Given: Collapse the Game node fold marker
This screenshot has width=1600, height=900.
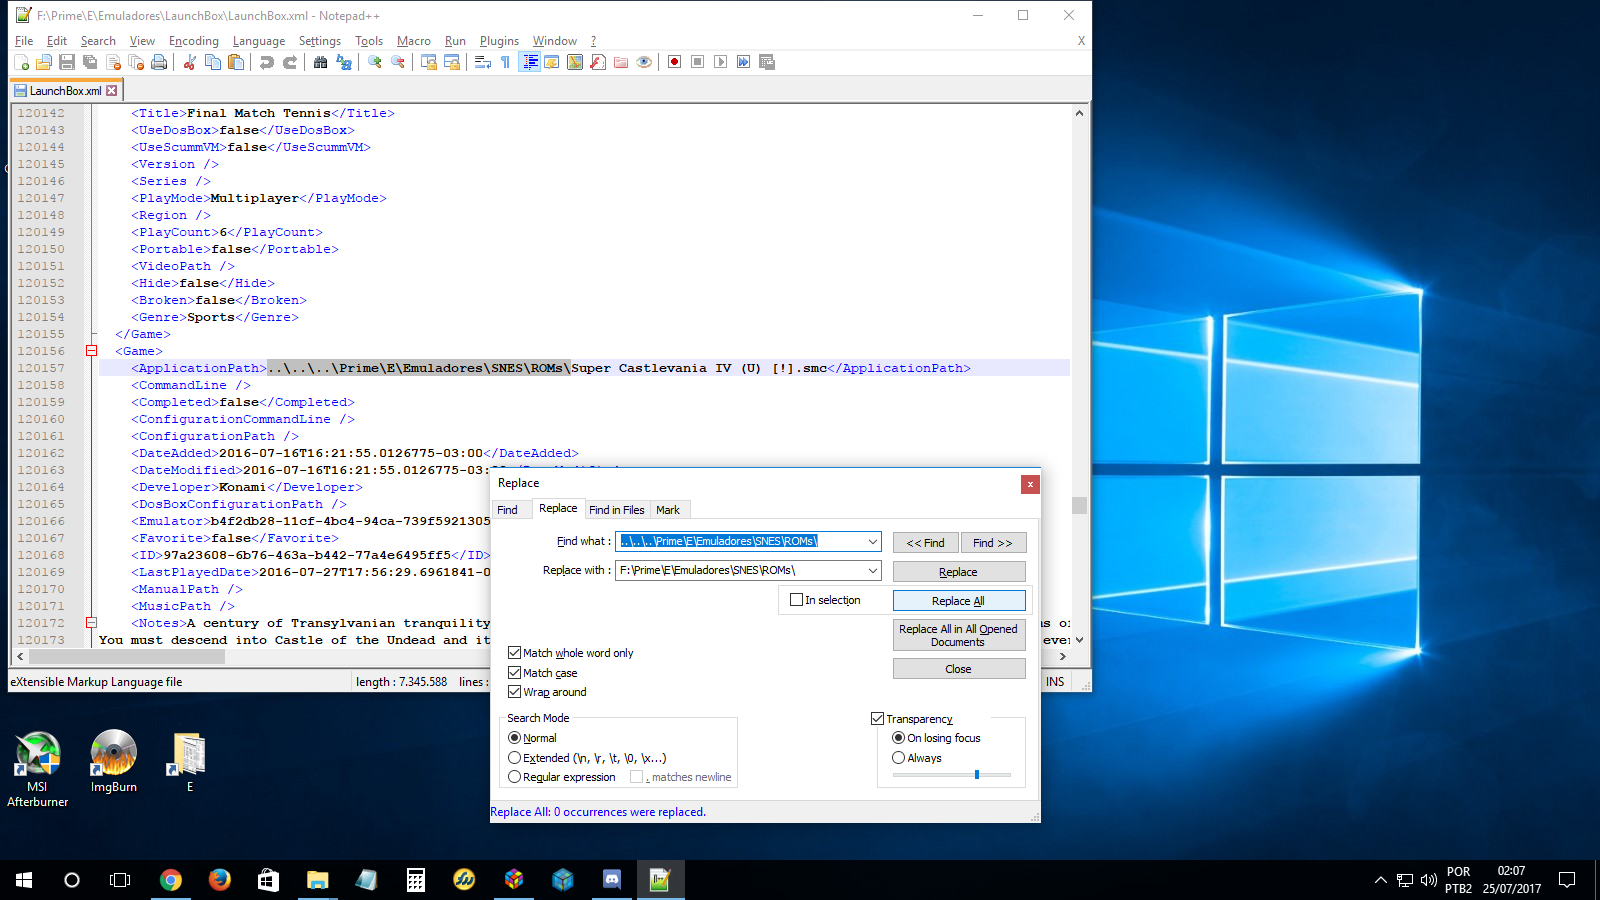Looking at the screenshot, I should [91, 351].
